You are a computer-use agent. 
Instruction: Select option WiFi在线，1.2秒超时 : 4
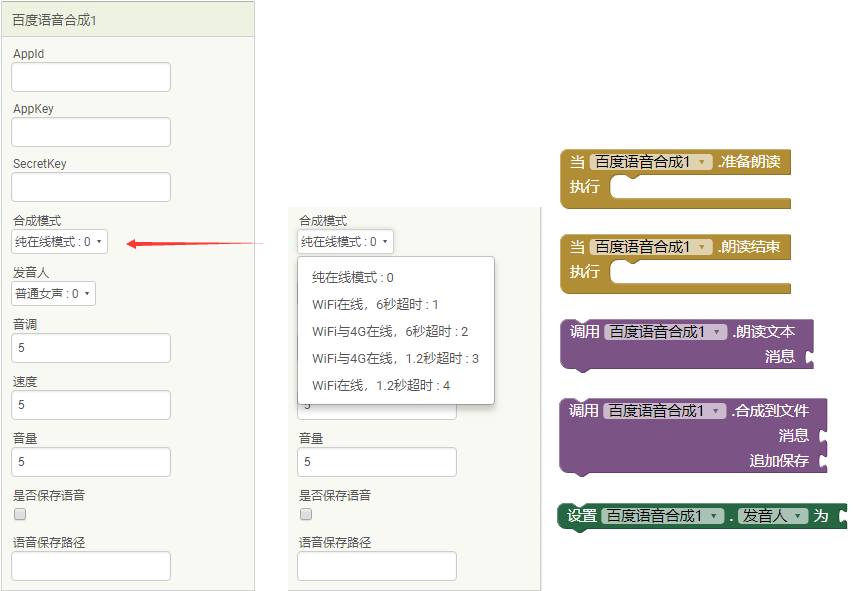[396, 386]
